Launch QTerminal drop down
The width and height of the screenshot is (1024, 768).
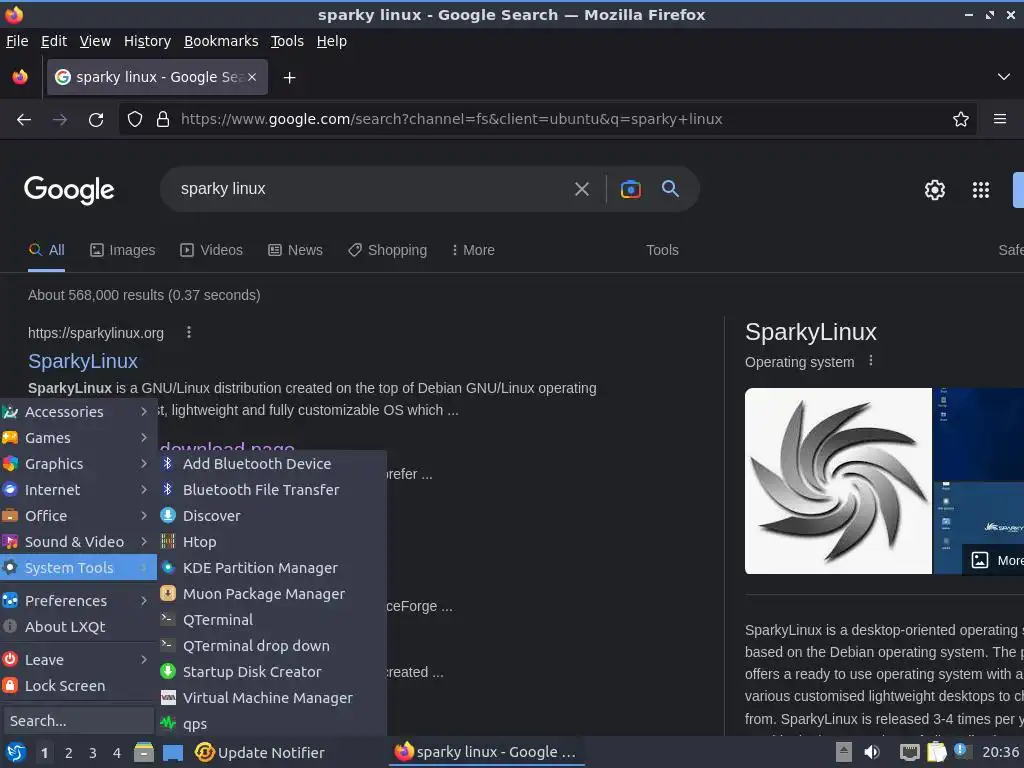pos(272,646)
